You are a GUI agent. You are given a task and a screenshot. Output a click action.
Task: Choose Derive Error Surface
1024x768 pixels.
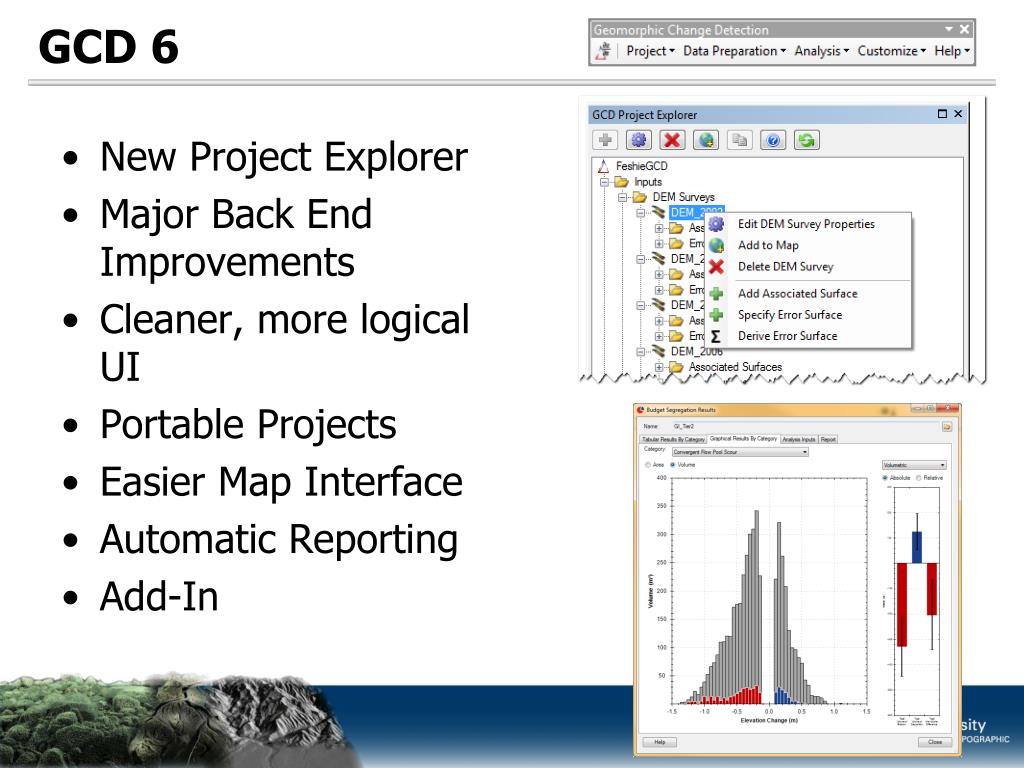[808, 336]
